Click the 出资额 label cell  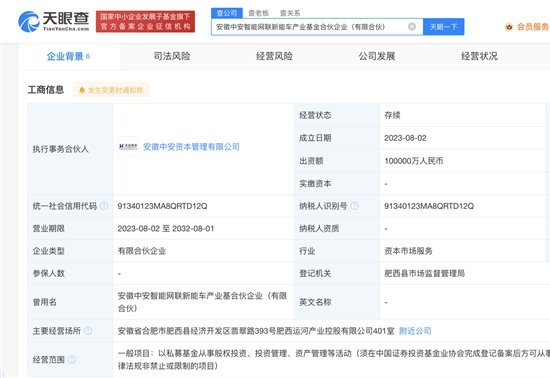coord(337,161)
